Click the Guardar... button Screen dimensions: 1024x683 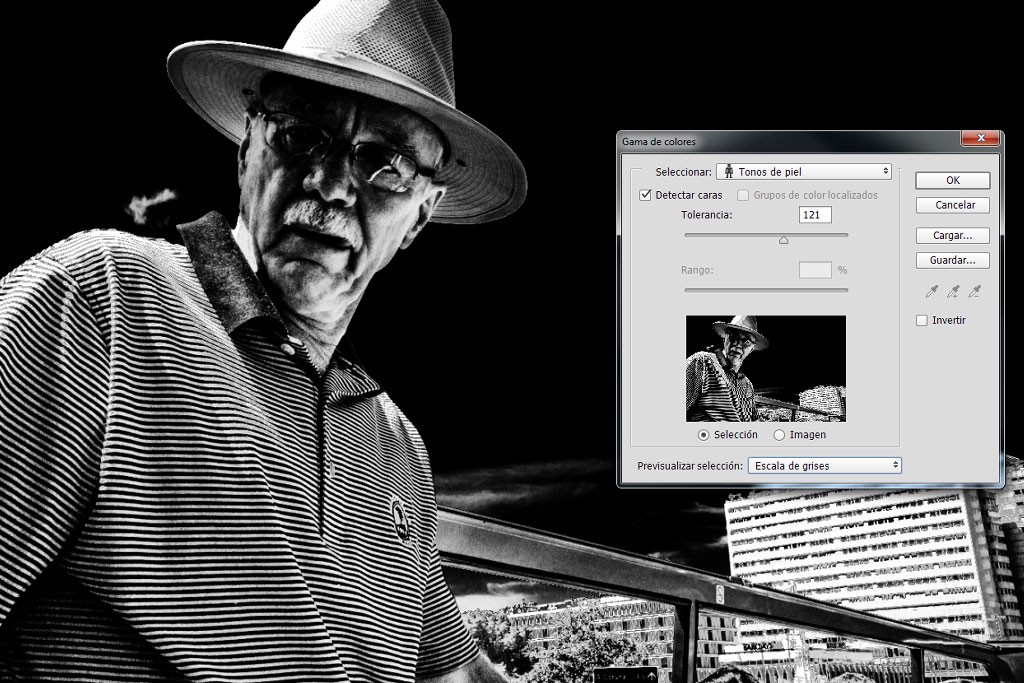[x=952, y=260]
